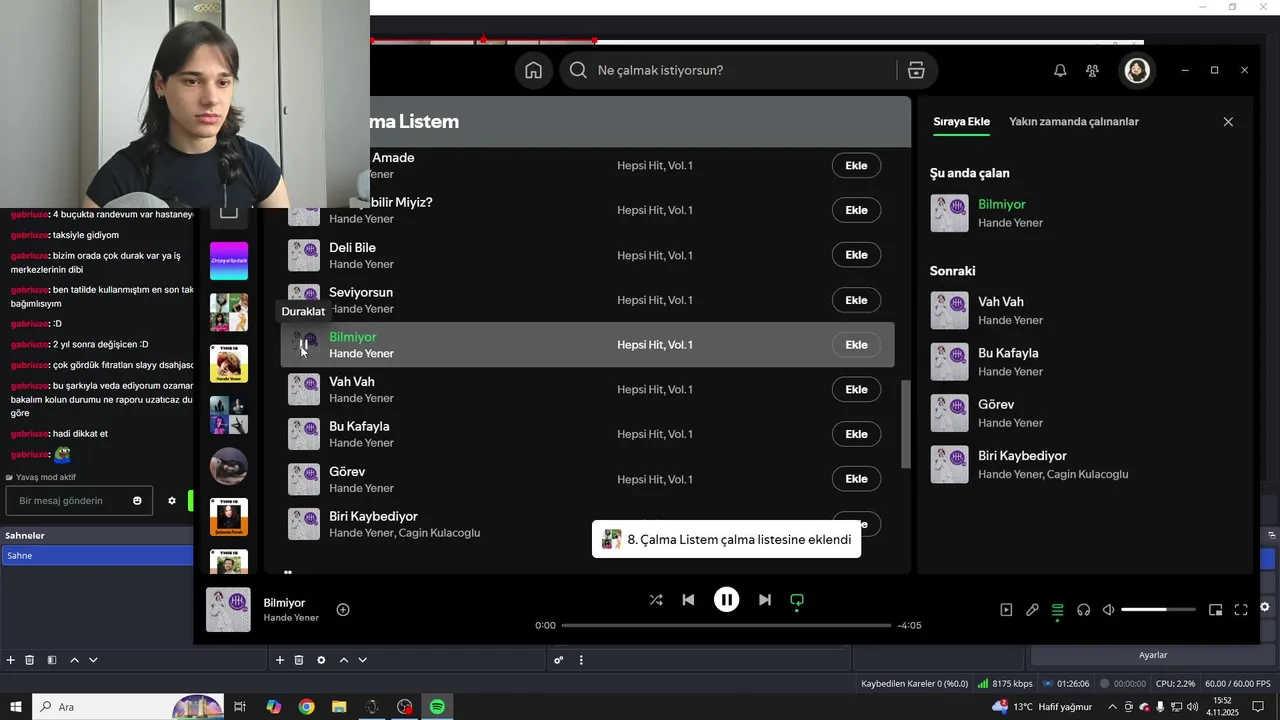This screenshot has height=720, width=1280.
Task: Open Browse icon in Spotify search bar
Action: pyautogui.click(x=916, y=70)
